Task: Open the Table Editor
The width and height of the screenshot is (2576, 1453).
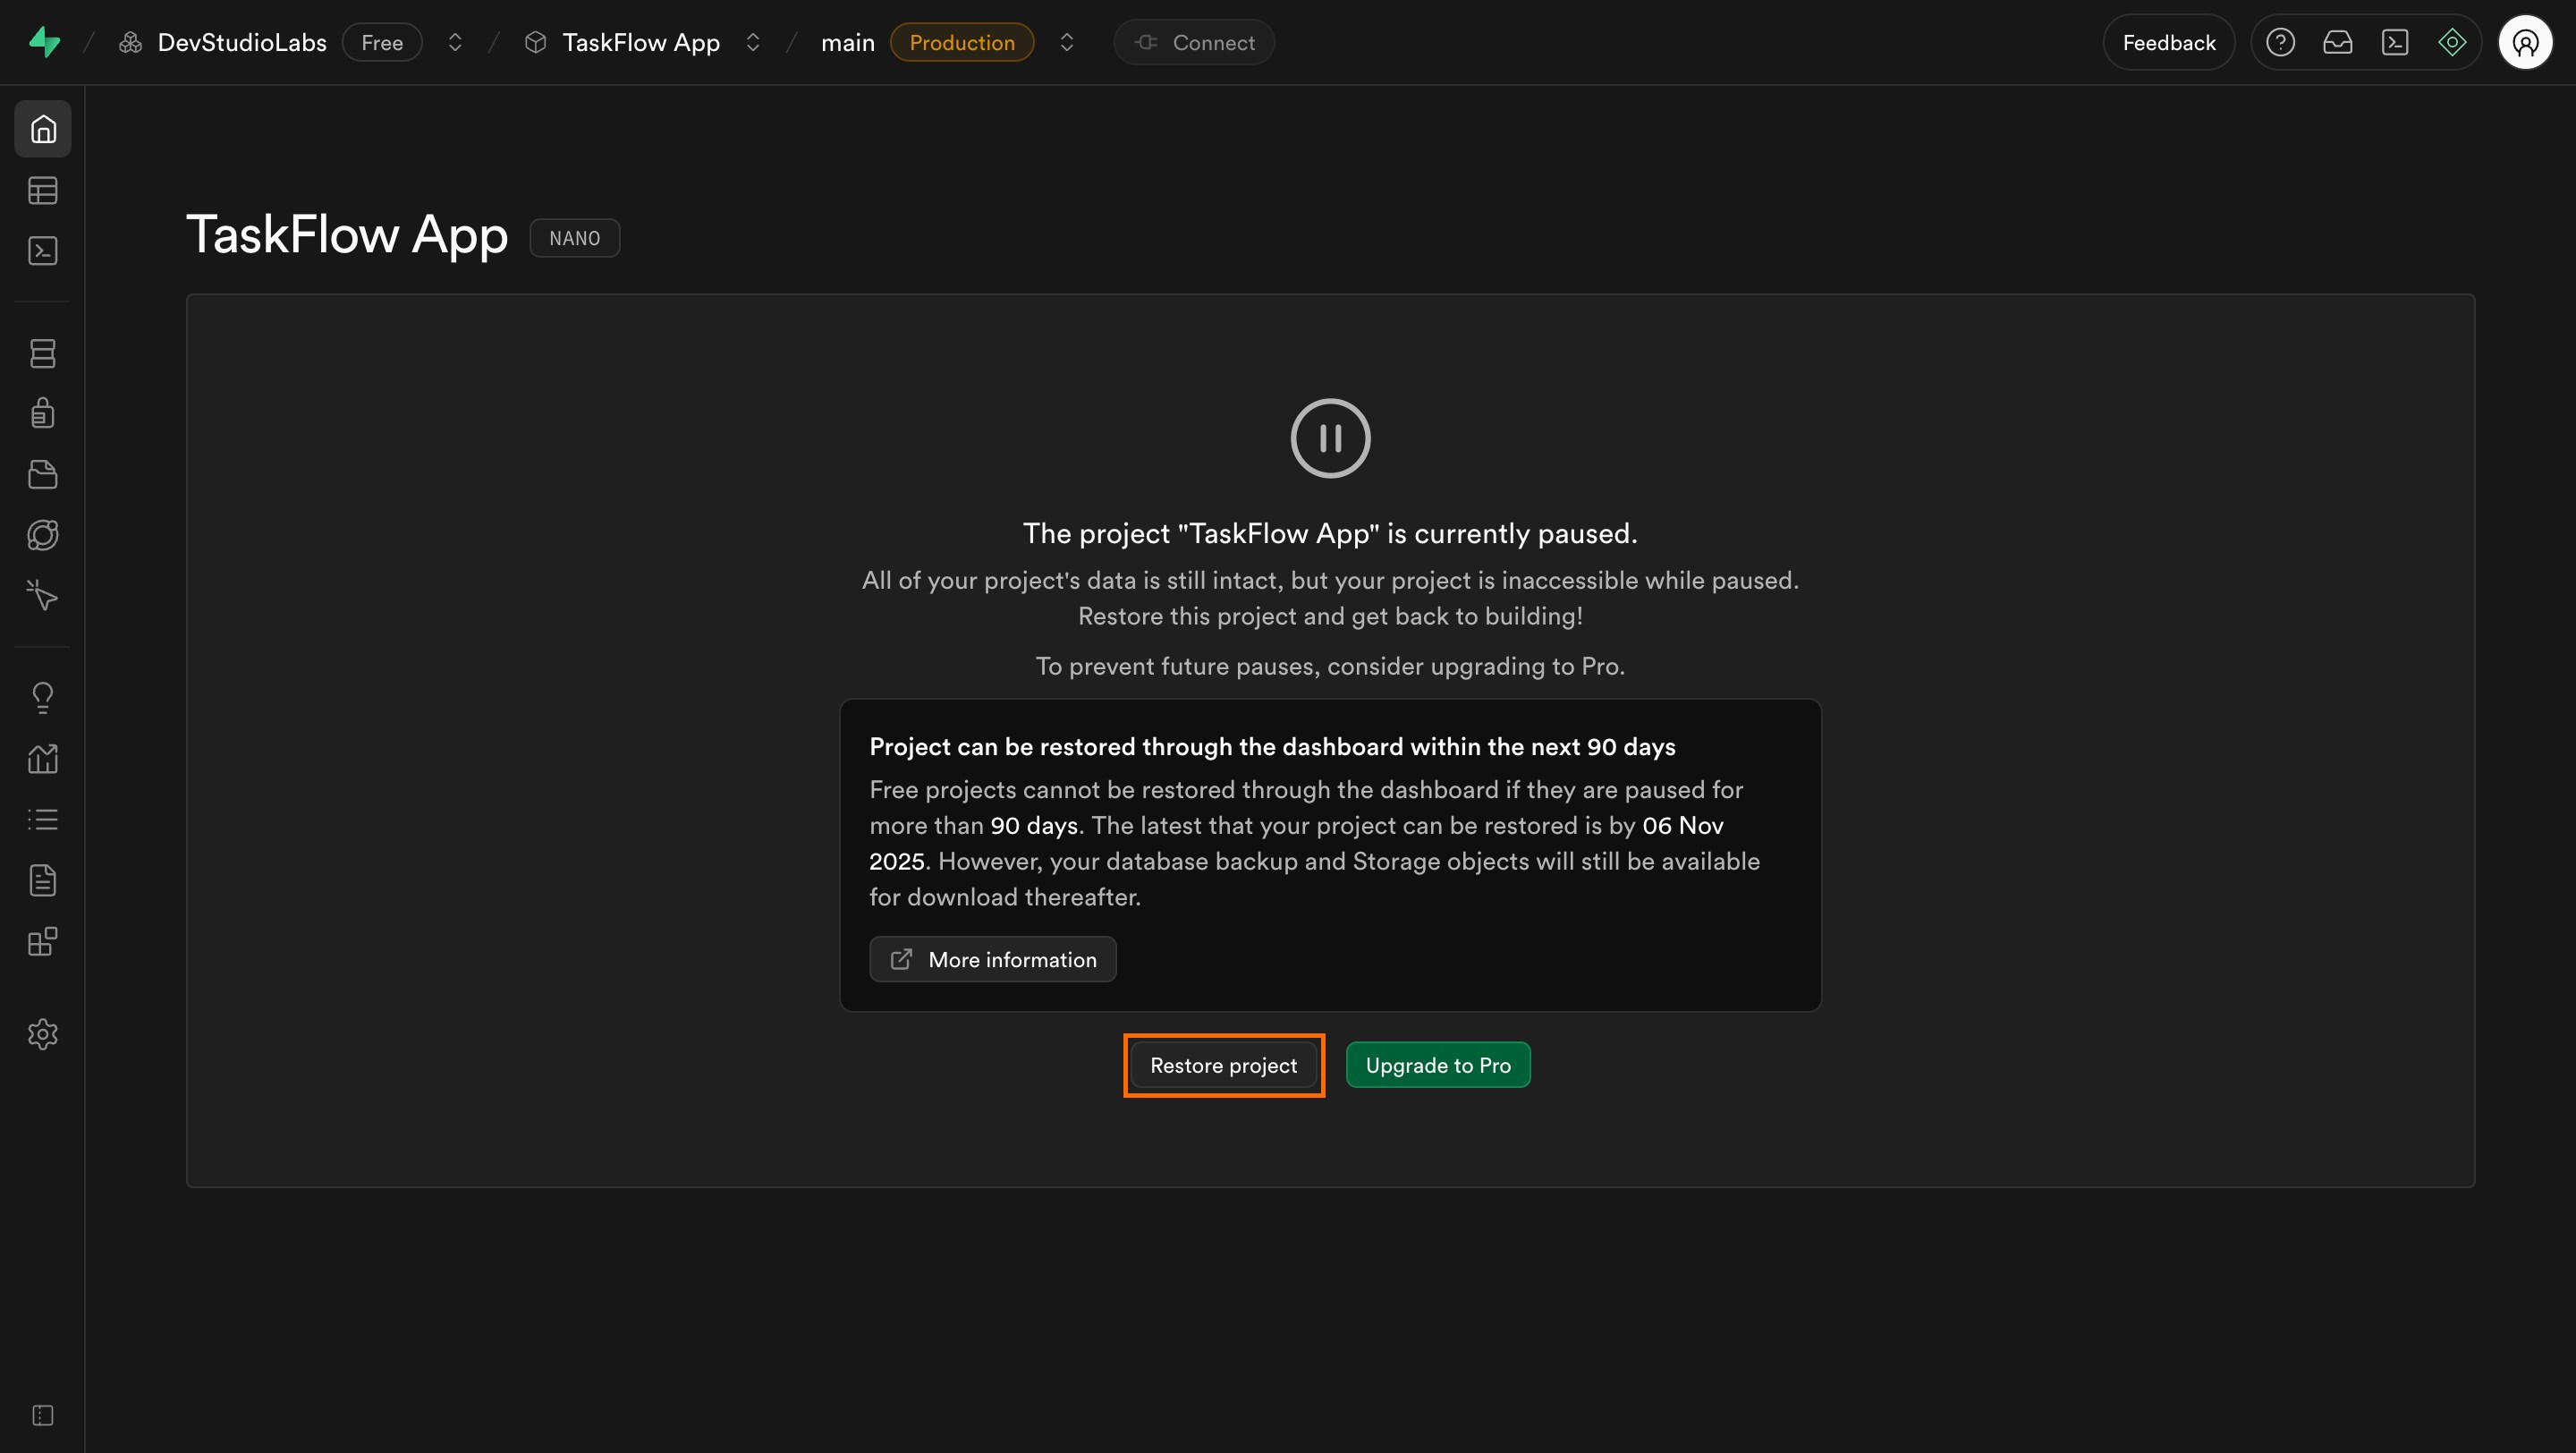Action: click(43, 190)
